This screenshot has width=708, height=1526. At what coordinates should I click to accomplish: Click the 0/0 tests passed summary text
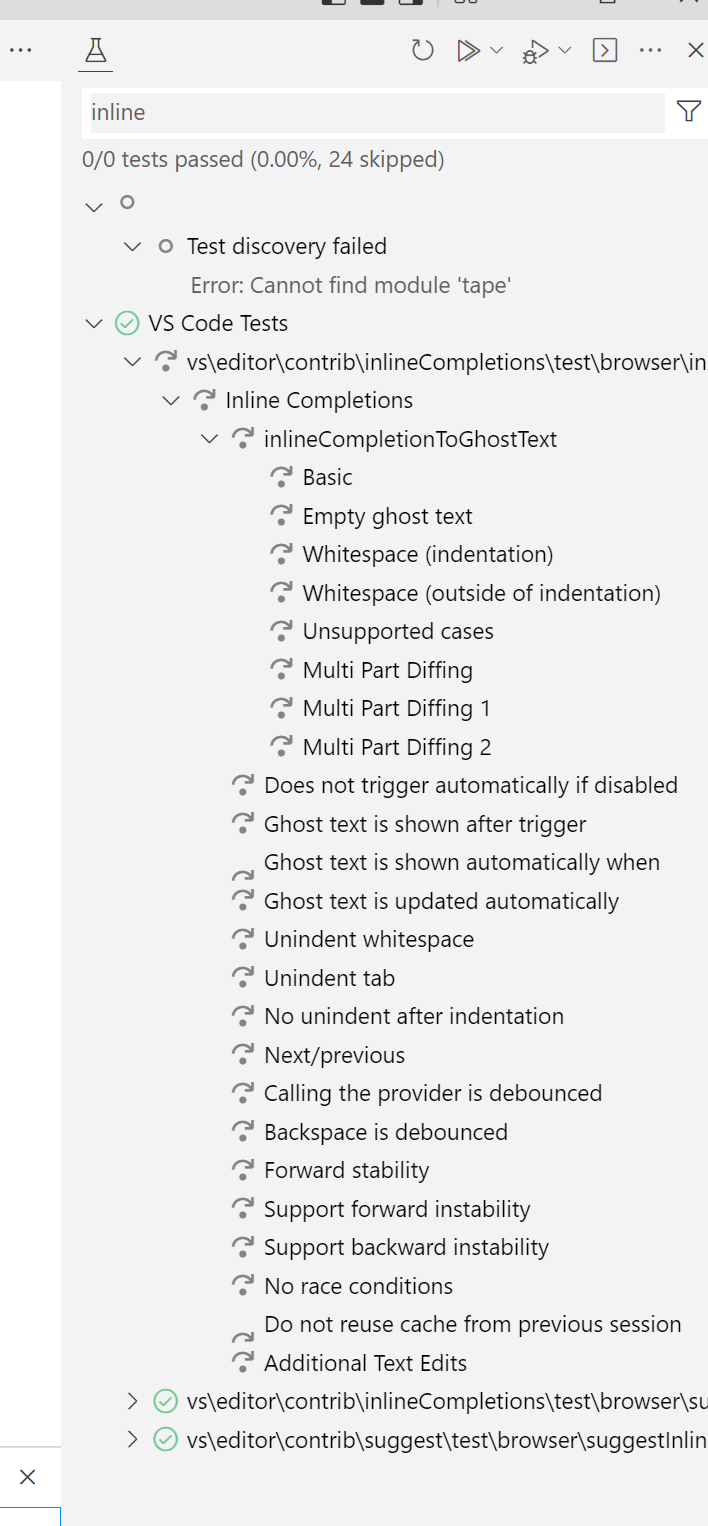(264, 159)
